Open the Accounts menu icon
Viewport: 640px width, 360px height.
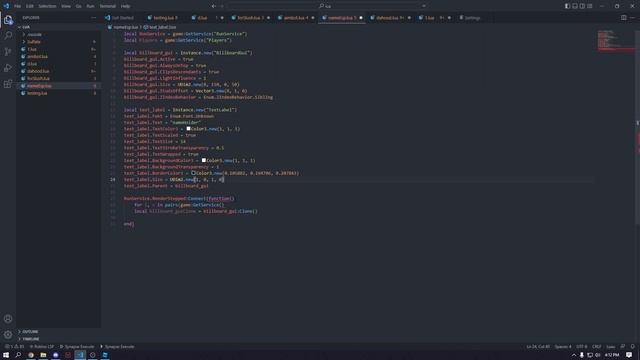8,319
